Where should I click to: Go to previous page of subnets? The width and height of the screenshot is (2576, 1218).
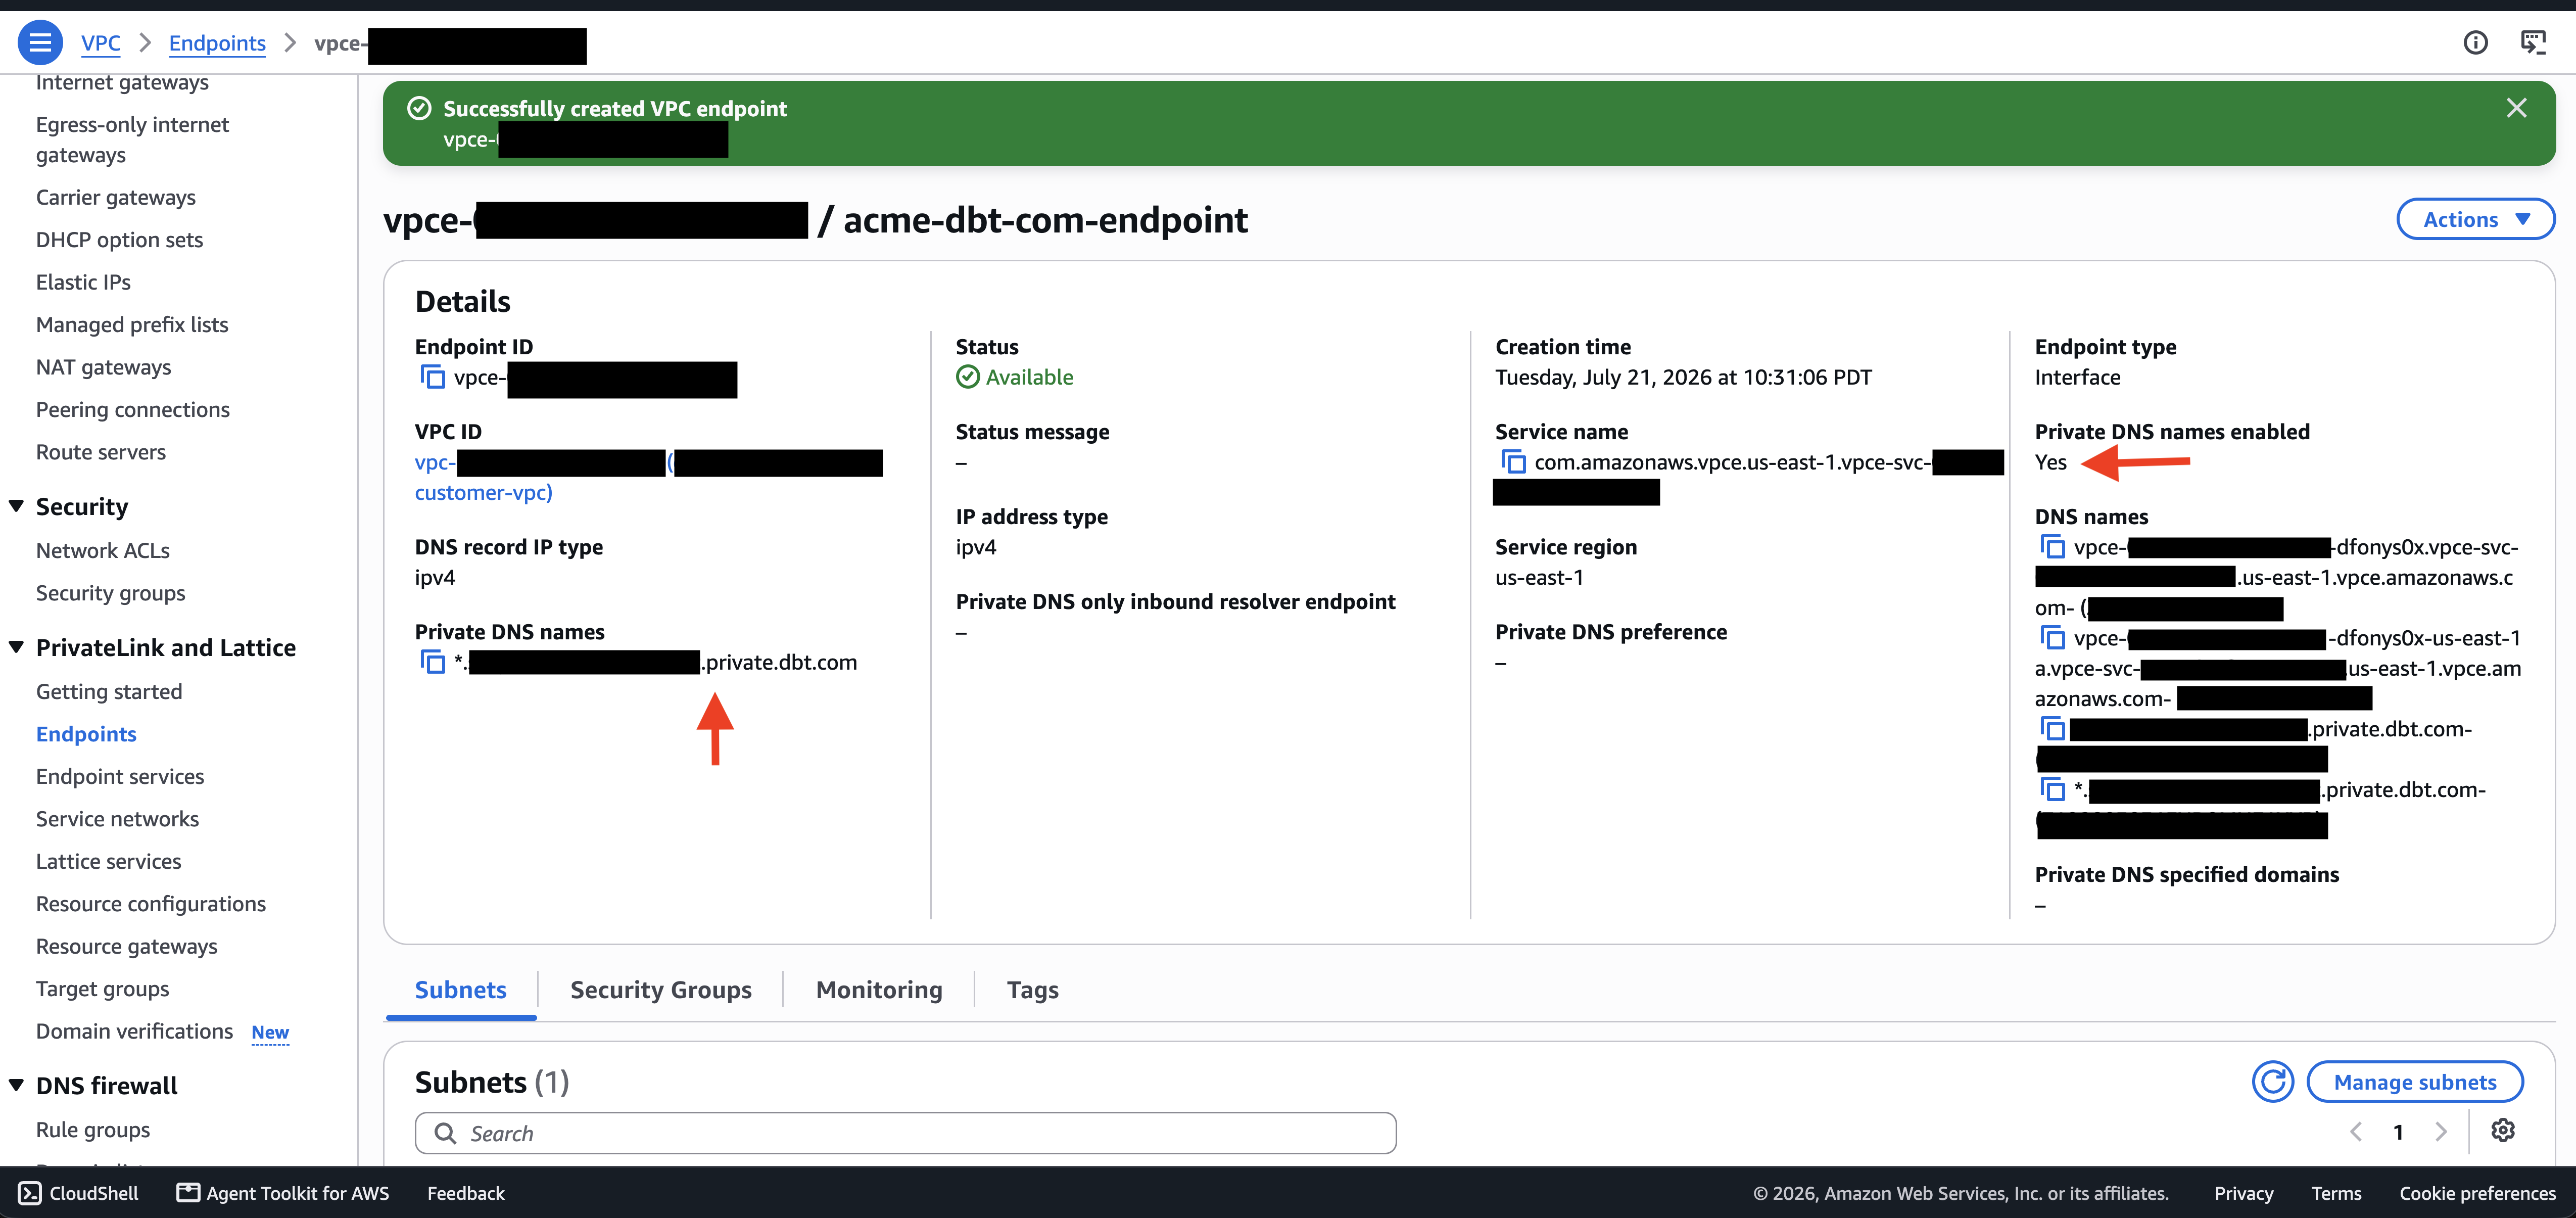[x=2356, y=1132]
